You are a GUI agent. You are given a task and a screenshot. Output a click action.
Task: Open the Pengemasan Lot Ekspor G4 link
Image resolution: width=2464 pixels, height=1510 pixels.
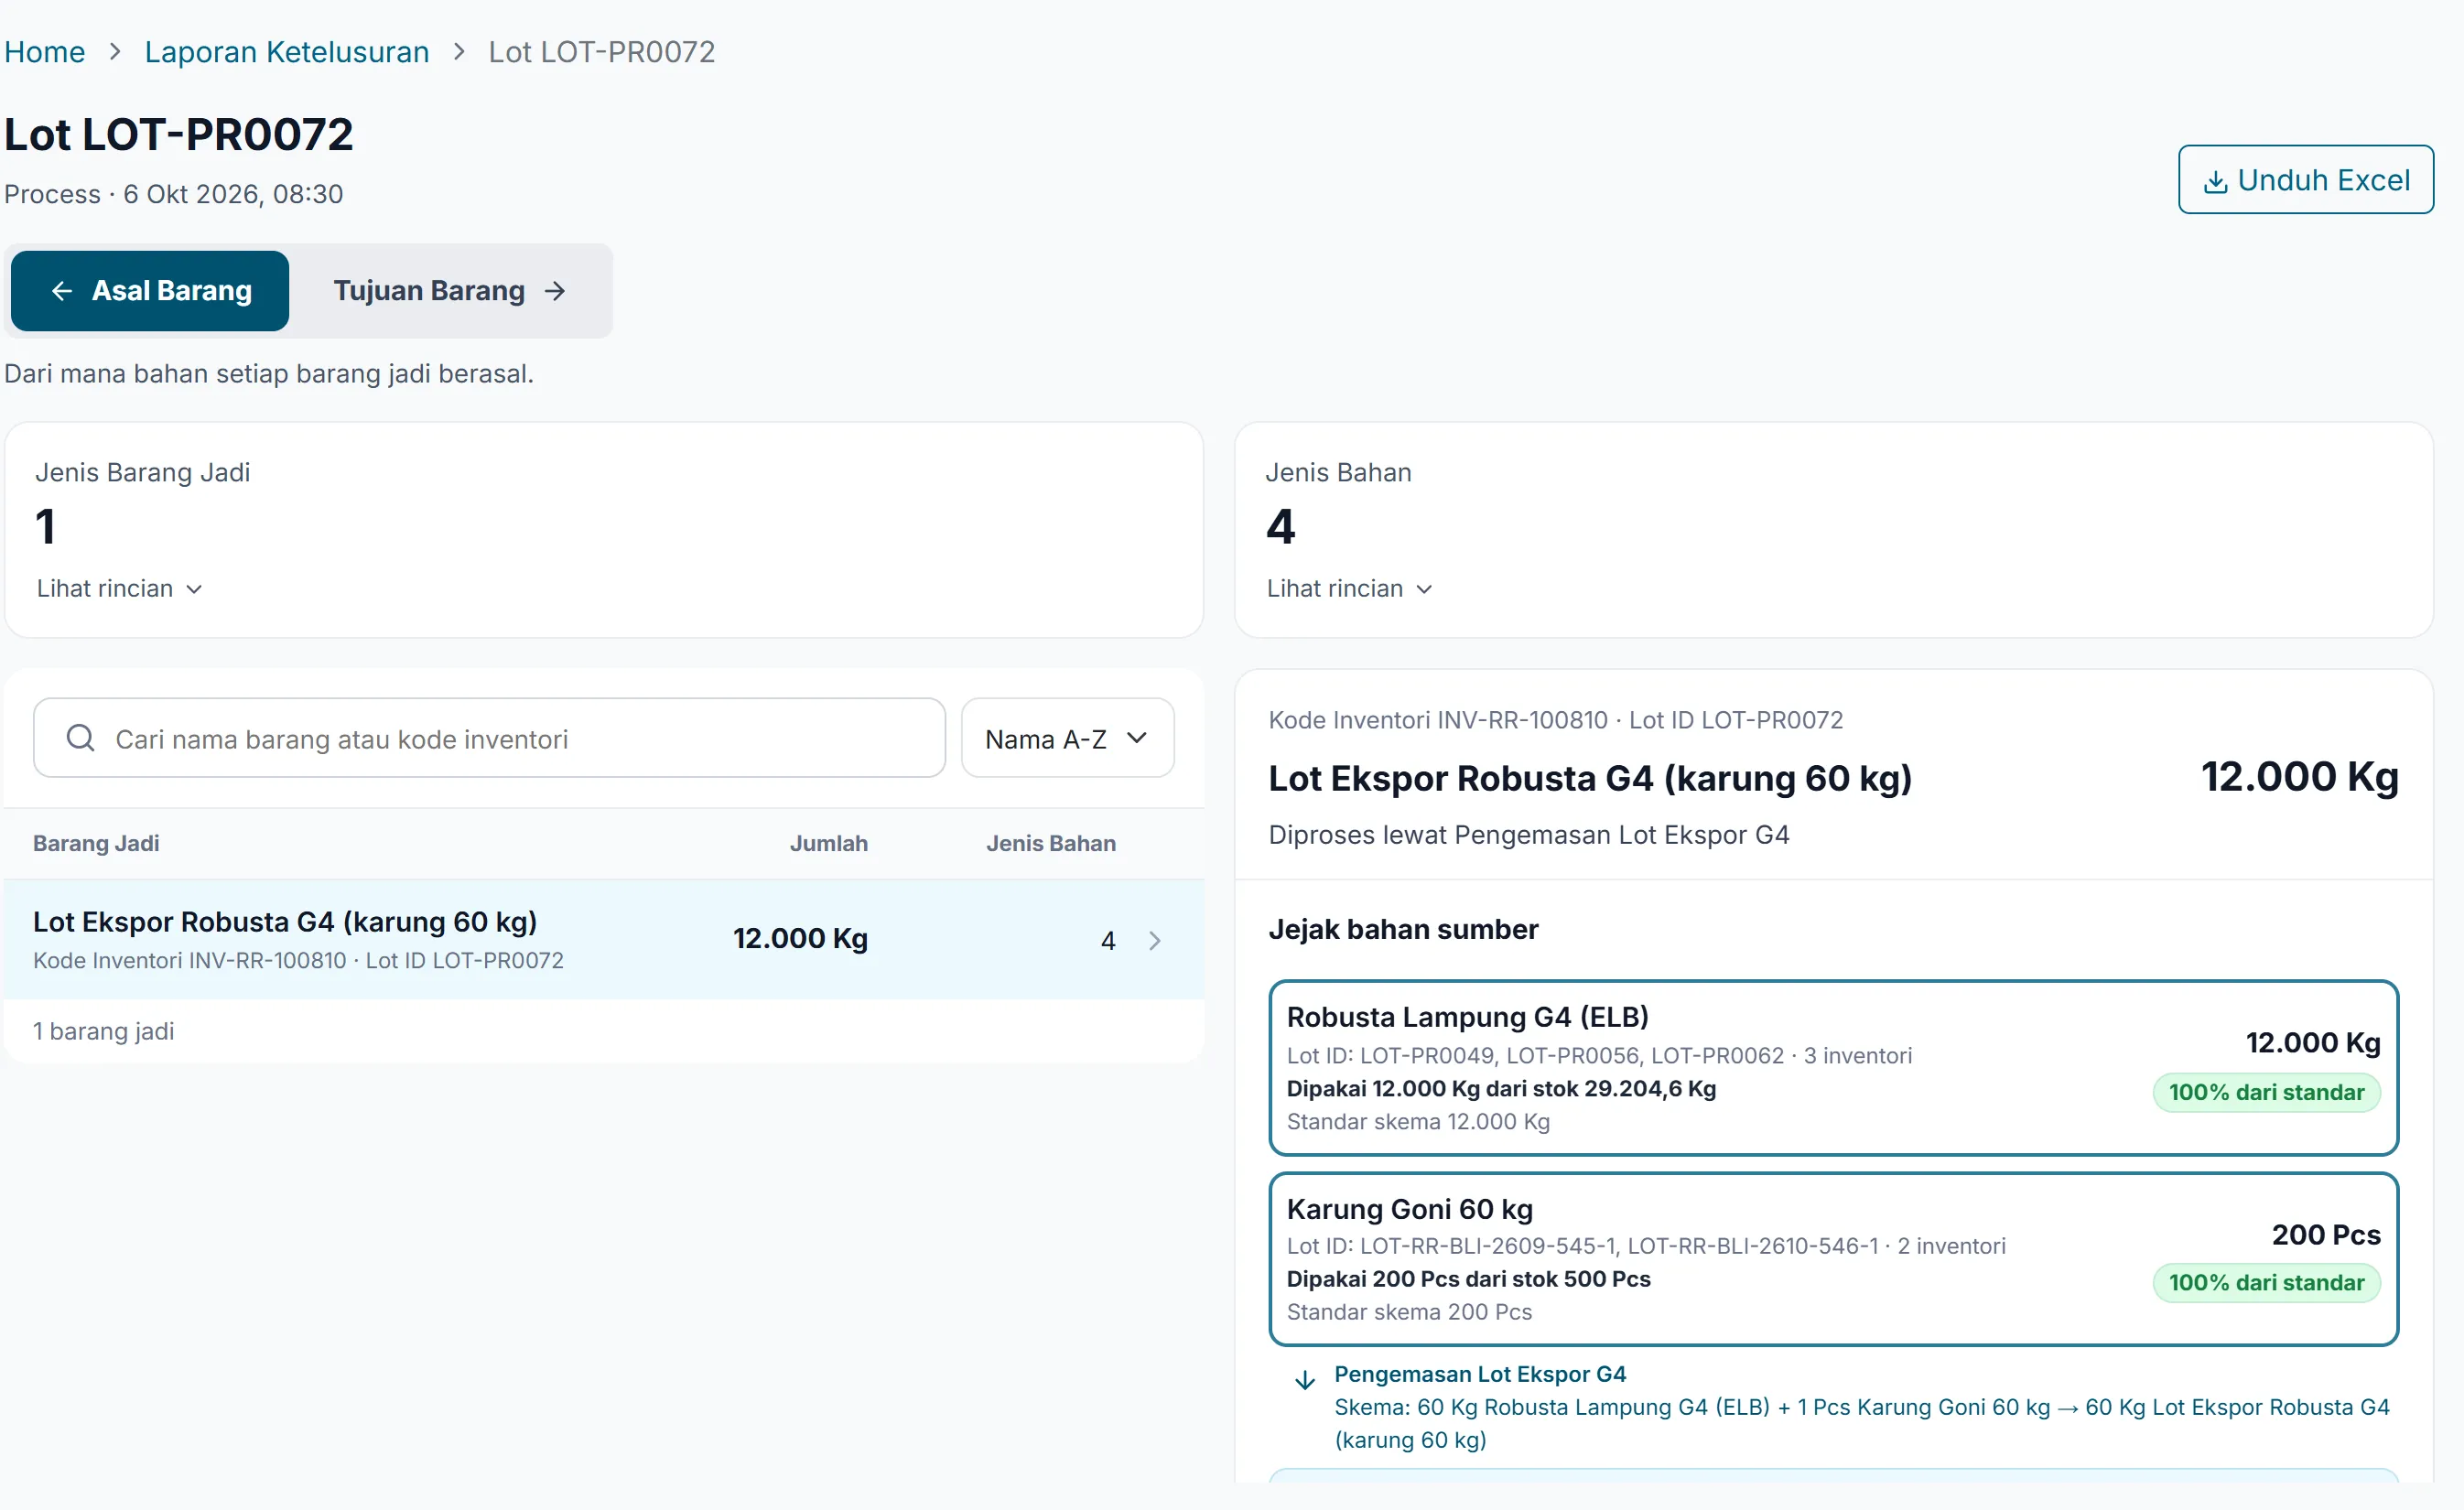tap(1480, 1374)
